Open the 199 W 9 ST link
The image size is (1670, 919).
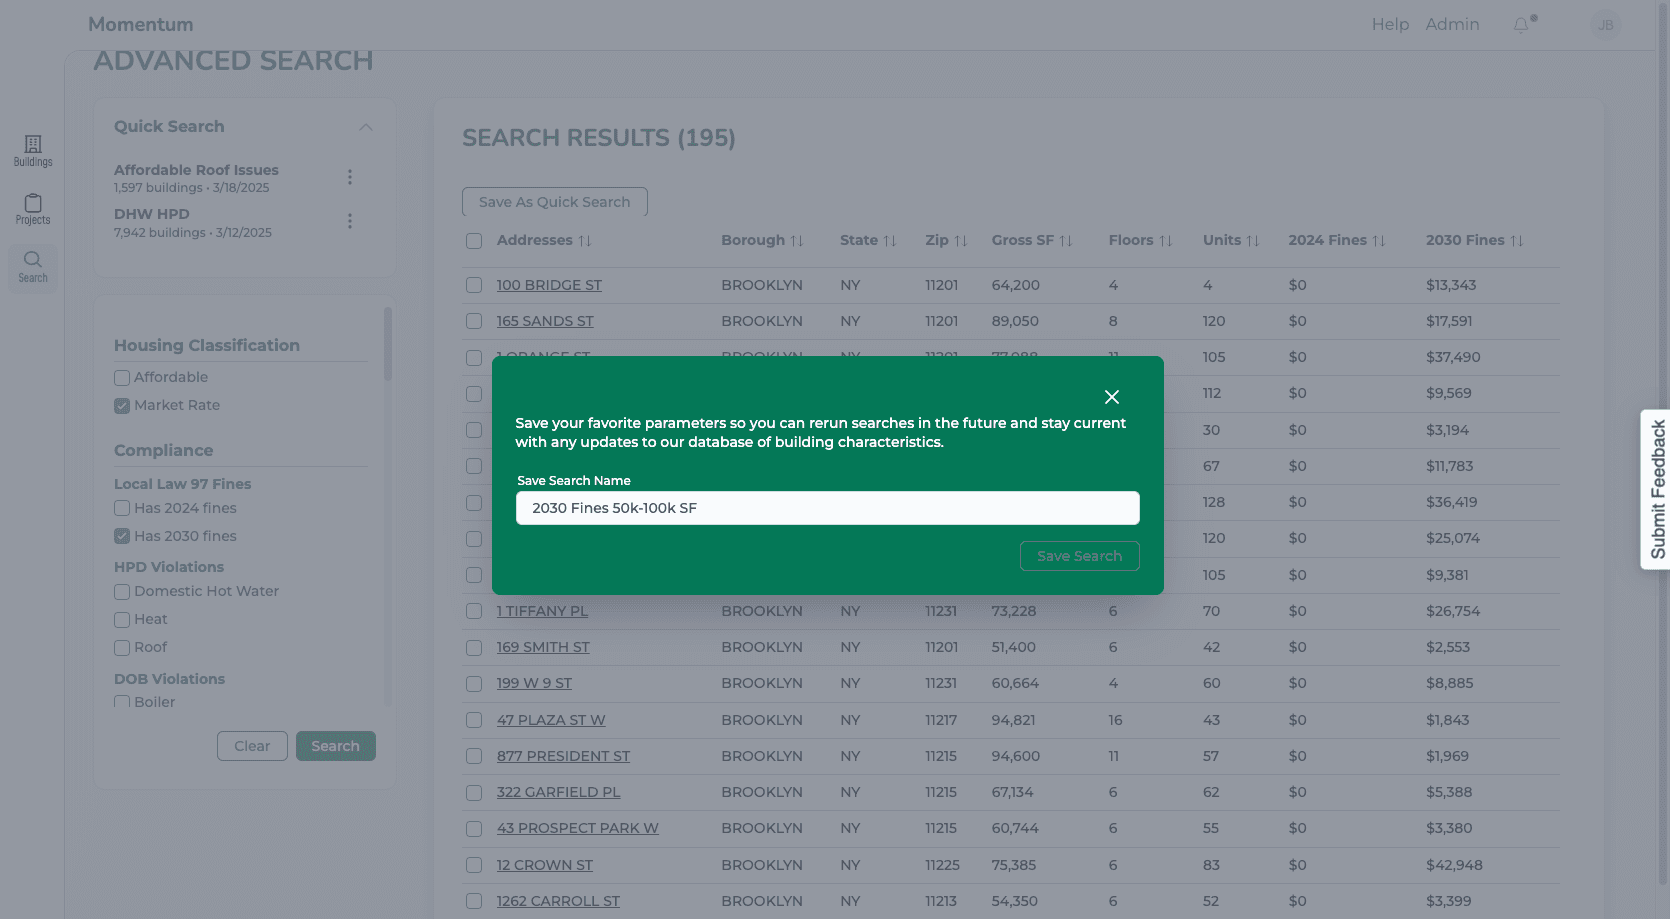534,683
